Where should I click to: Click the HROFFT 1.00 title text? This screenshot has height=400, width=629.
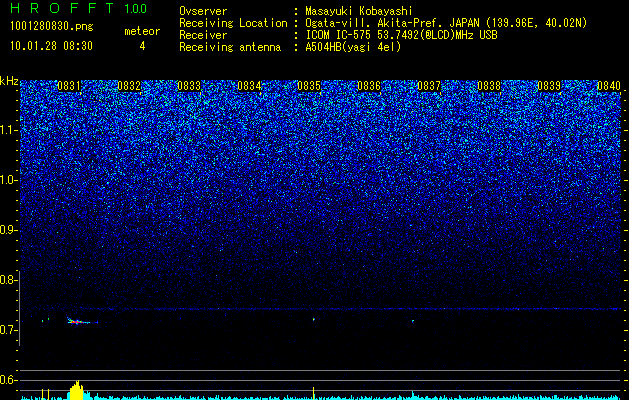pos(79,8)
